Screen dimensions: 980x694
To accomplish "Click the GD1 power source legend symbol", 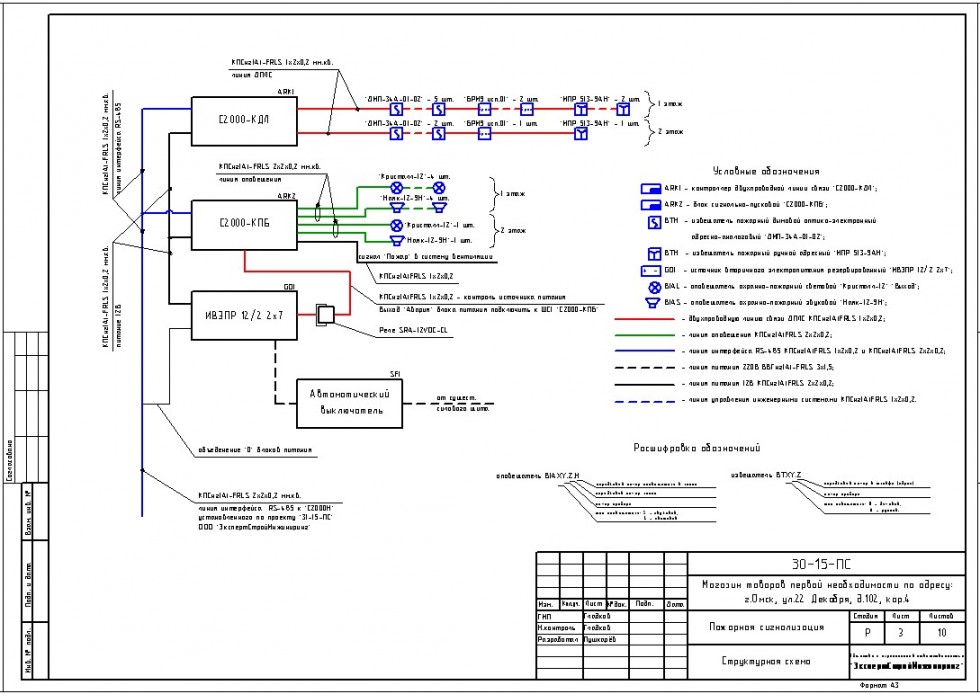I will [649, 269].
